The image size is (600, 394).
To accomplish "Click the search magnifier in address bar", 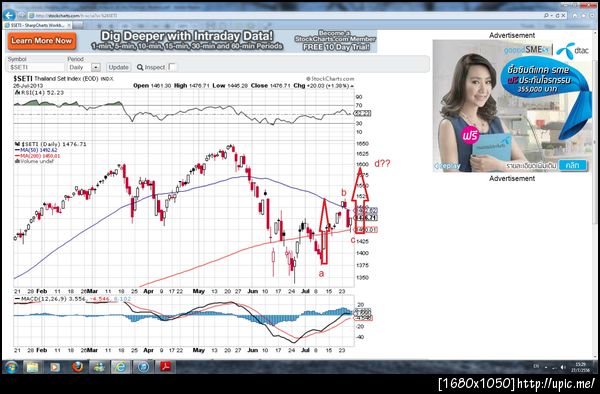I will pyautogui.click(x=546, y=16).
